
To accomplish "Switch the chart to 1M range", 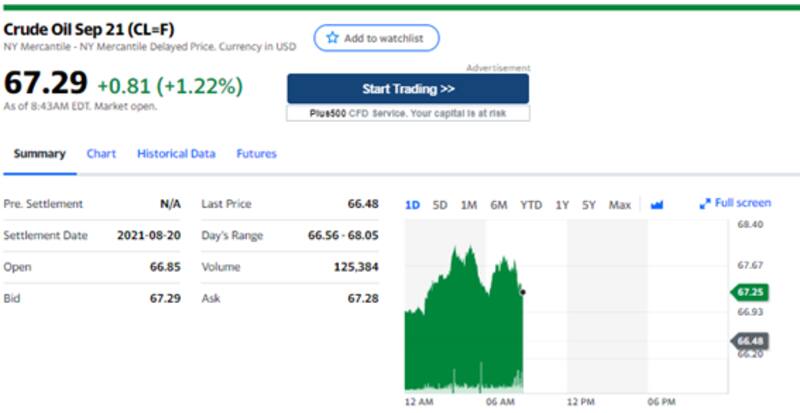I will tap(468, 205).
